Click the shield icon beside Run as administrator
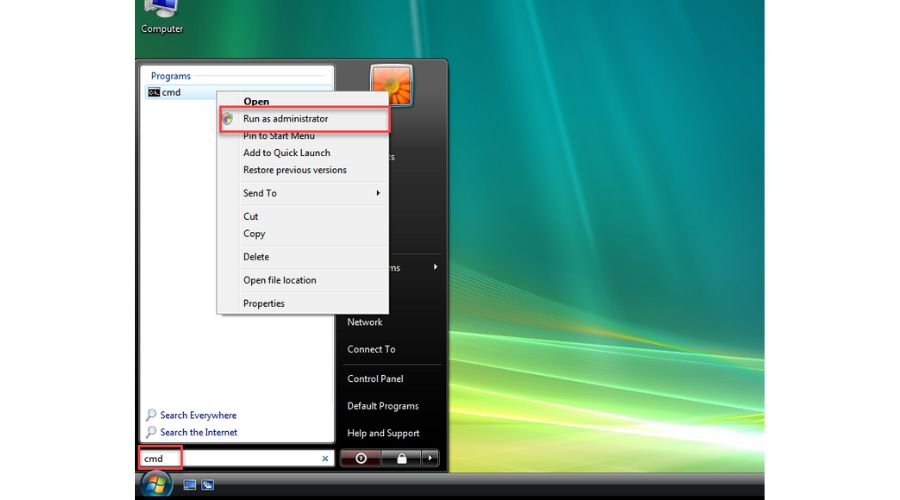The width and height of the screenshot is (900, 500). [x=228, y=119]
